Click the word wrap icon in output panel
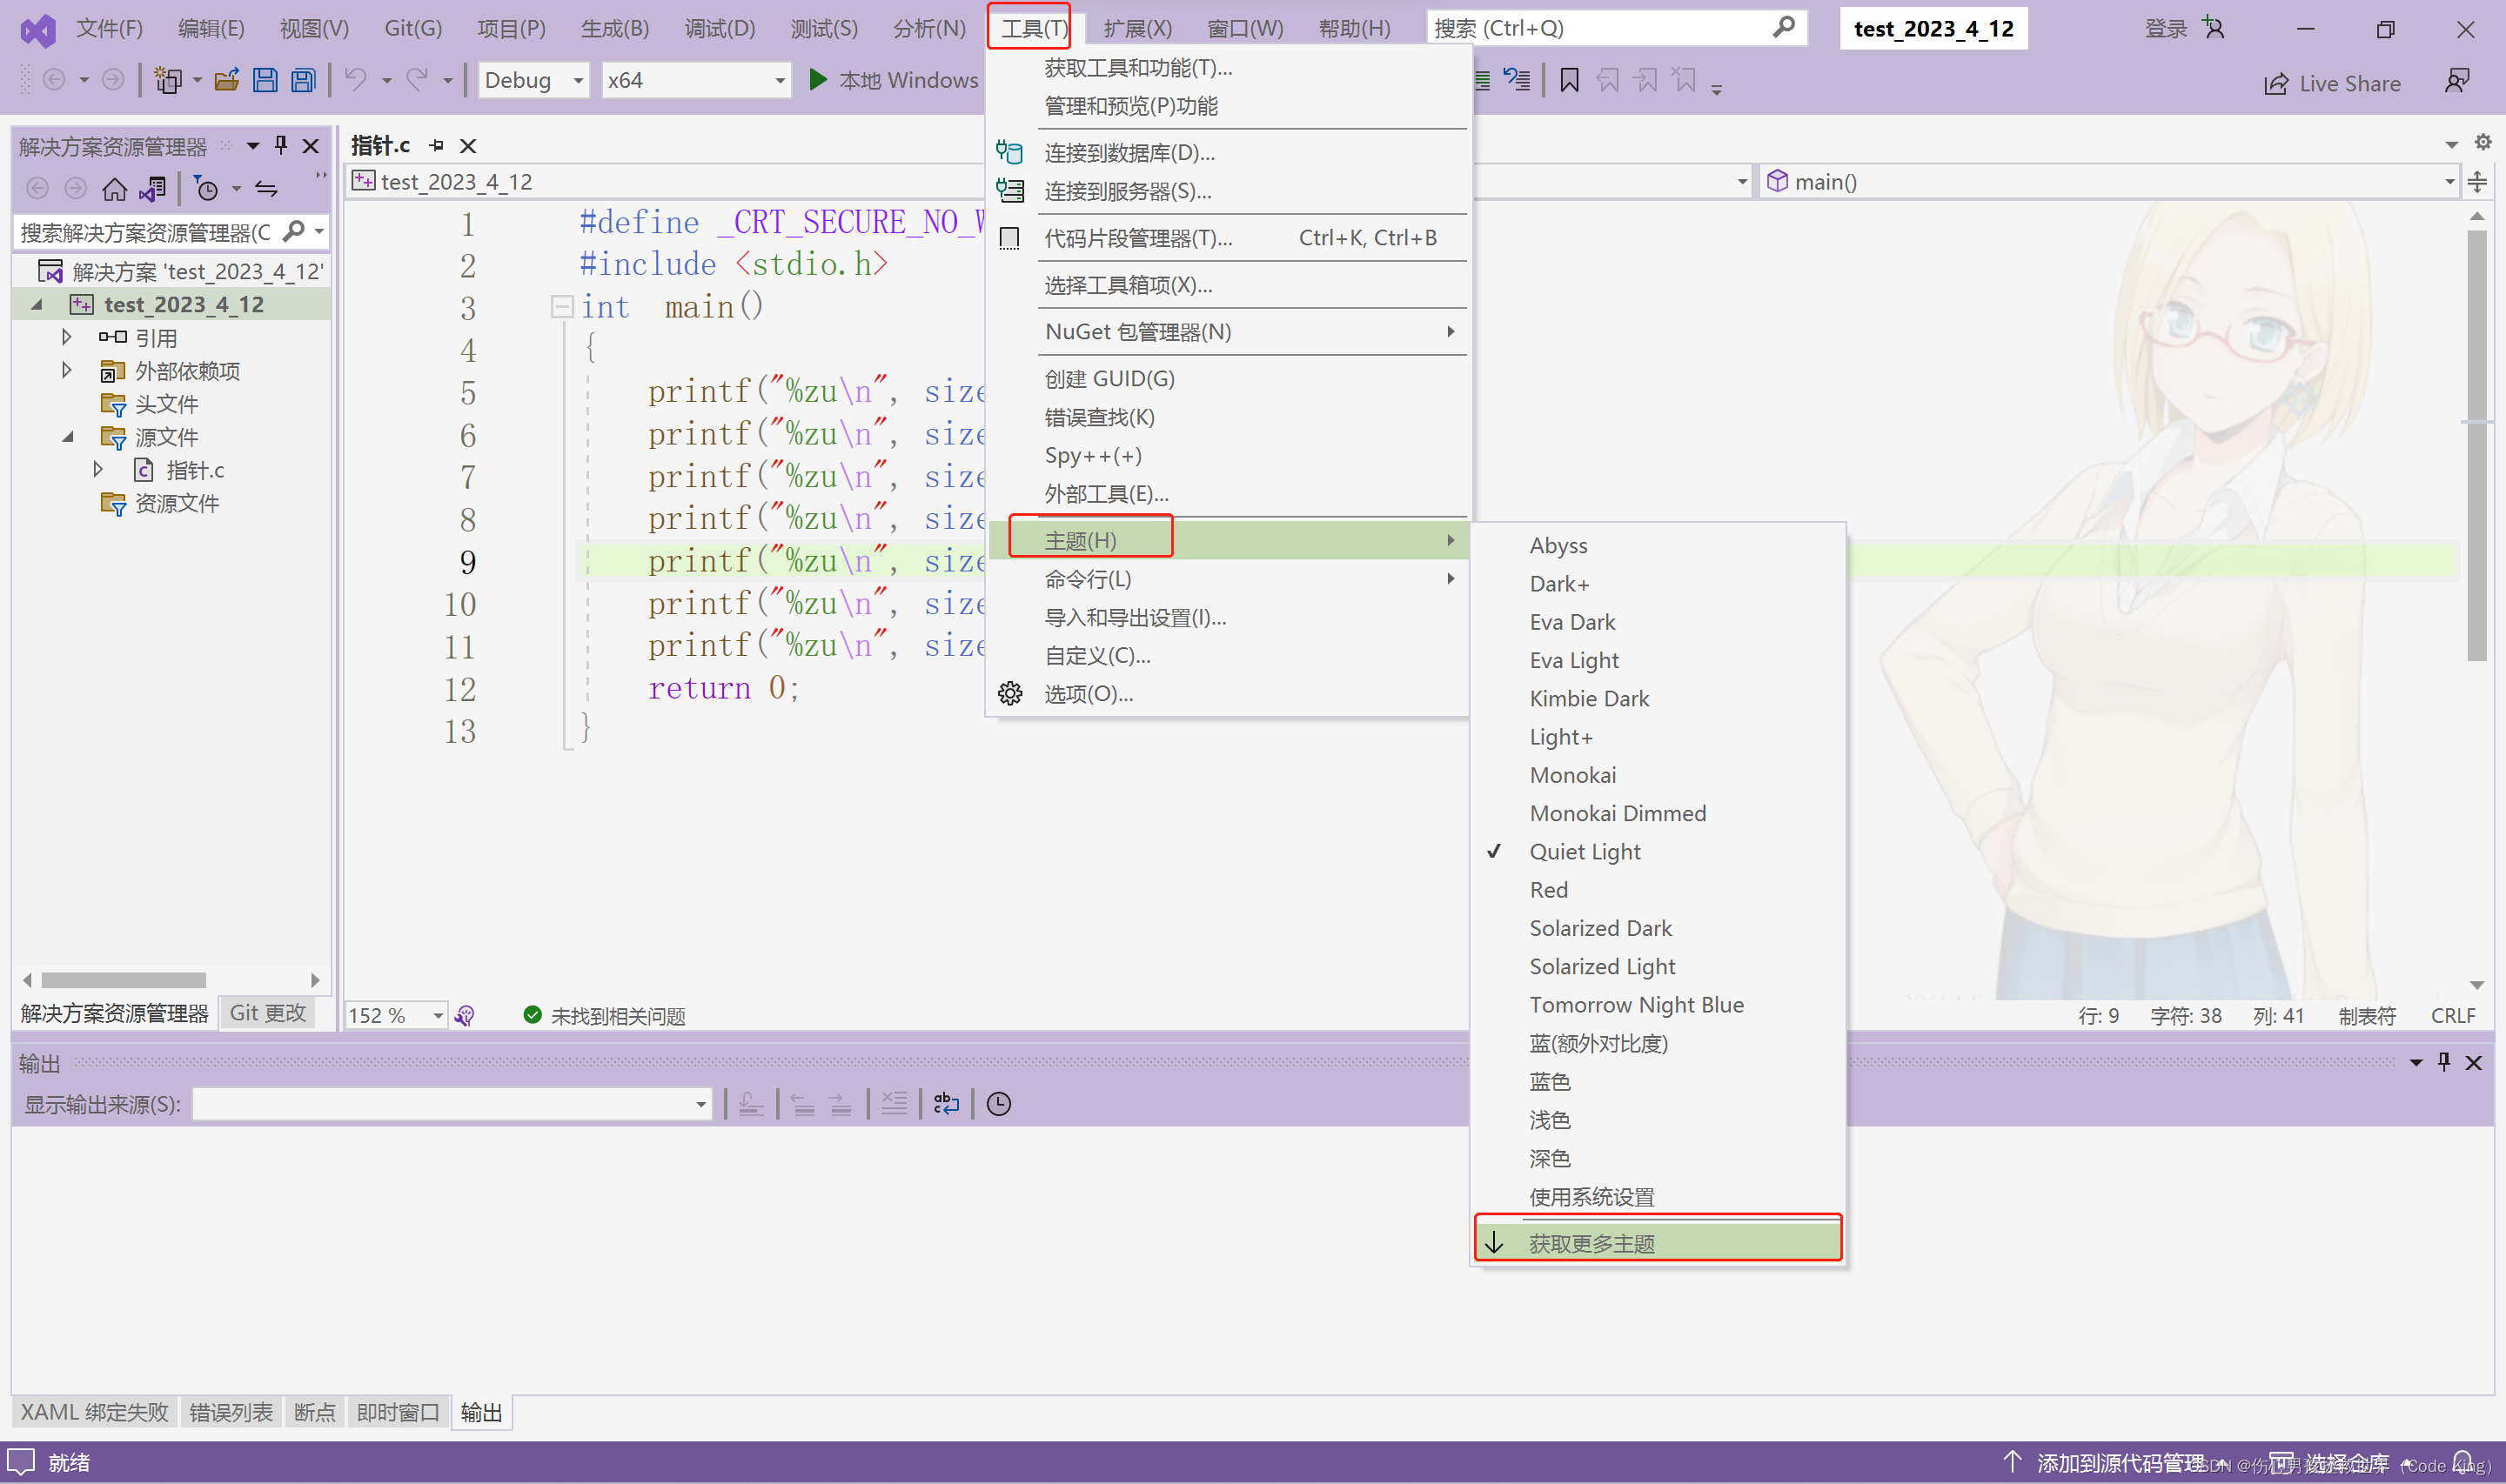 tap(945, 1104)
